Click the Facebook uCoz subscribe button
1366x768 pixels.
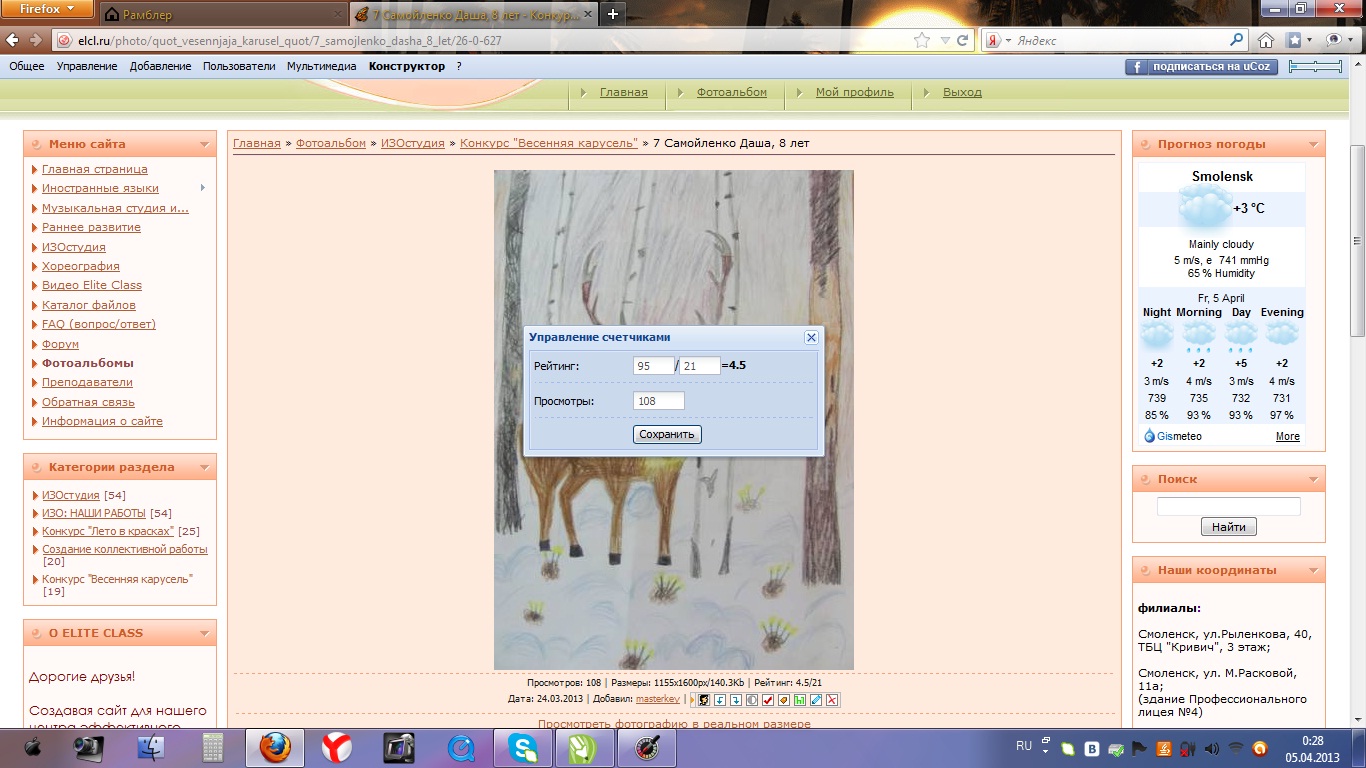coord(1202,67)
